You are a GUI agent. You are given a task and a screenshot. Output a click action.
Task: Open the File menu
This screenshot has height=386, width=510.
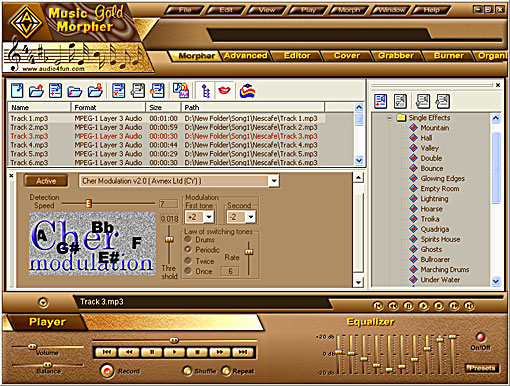tap(185, 10)
